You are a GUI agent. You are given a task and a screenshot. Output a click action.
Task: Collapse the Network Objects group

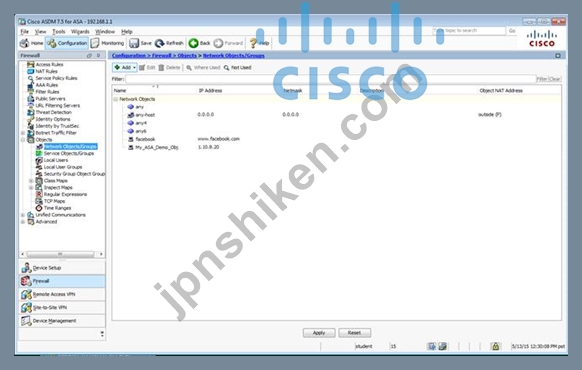coord(115,99)
